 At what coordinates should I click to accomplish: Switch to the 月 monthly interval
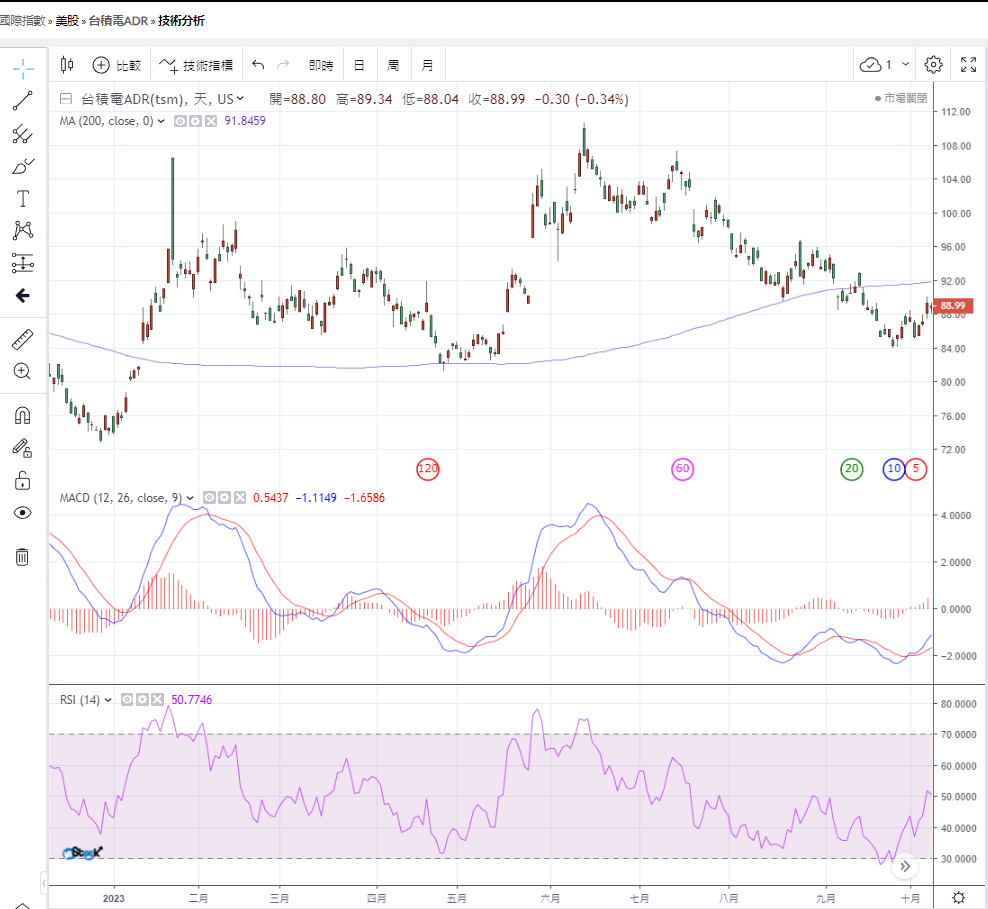pos(428,65)
